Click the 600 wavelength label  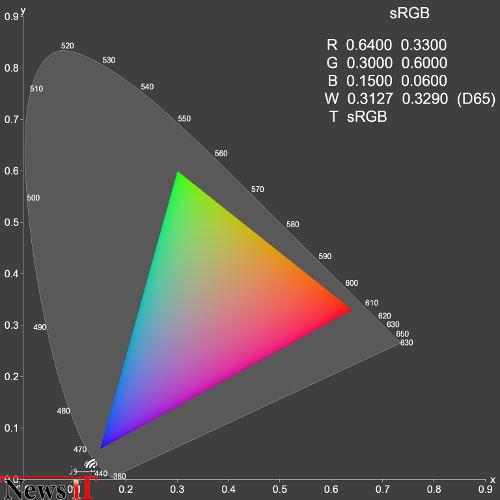pyautogui.click(x=351, y=283)
